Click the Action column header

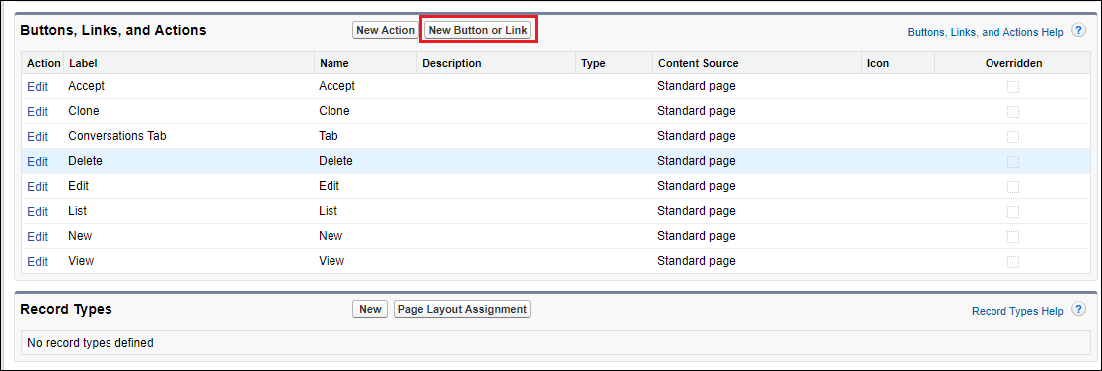pos(44,63)
